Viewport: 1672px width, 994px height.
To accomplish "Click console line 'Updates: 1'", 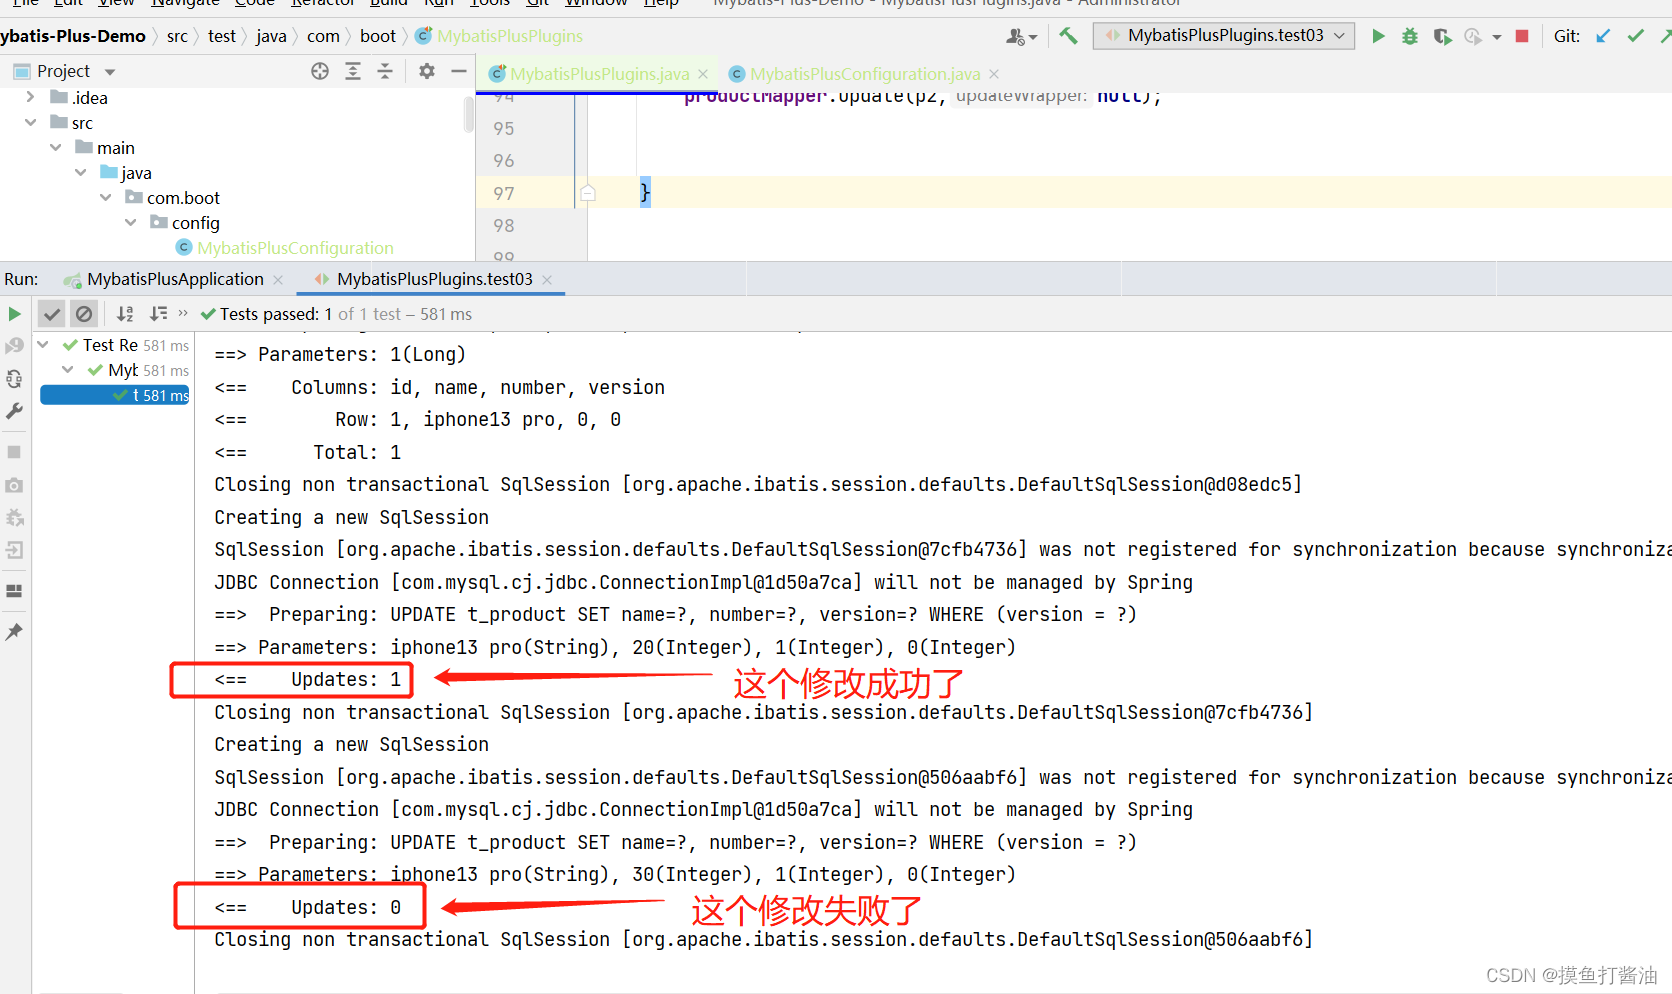I will [x=308, y=680].
